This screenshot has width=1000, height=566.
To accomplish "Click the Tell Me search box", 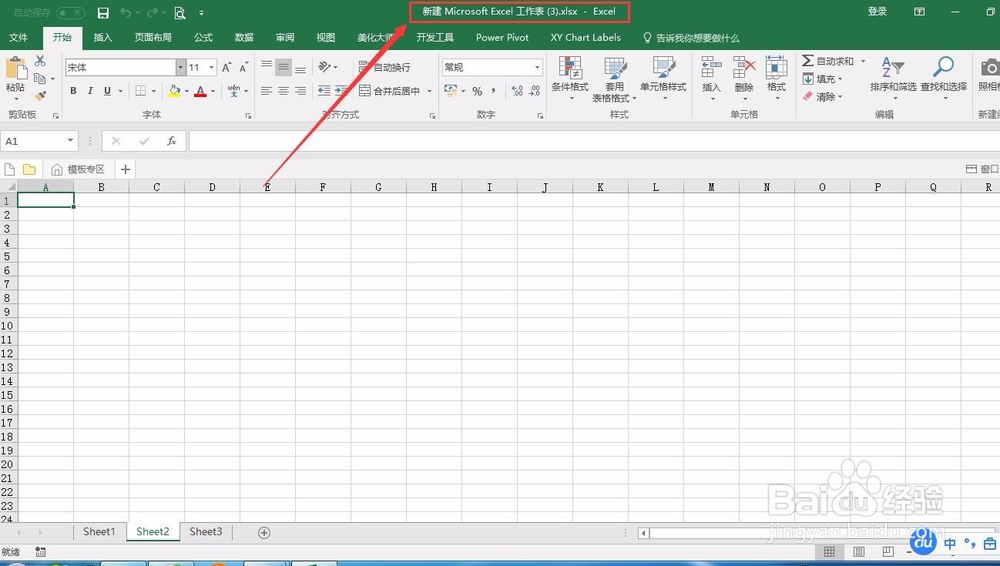I will point(691,38).
